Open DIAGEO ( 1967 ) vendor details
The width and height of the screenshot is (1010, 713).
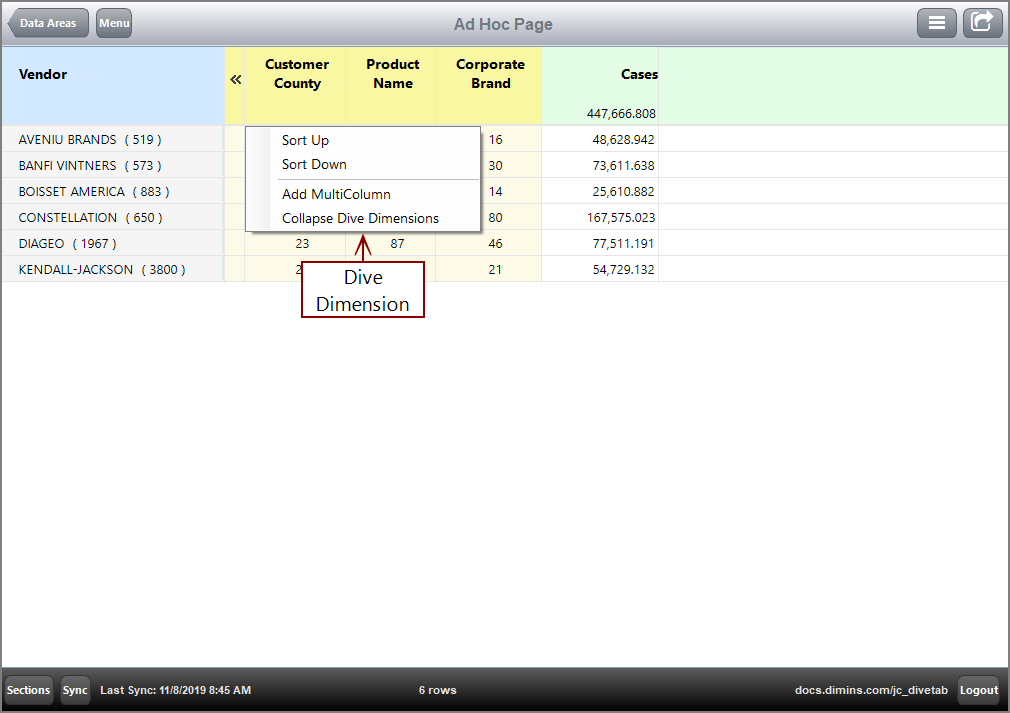(x=48, y=243)
